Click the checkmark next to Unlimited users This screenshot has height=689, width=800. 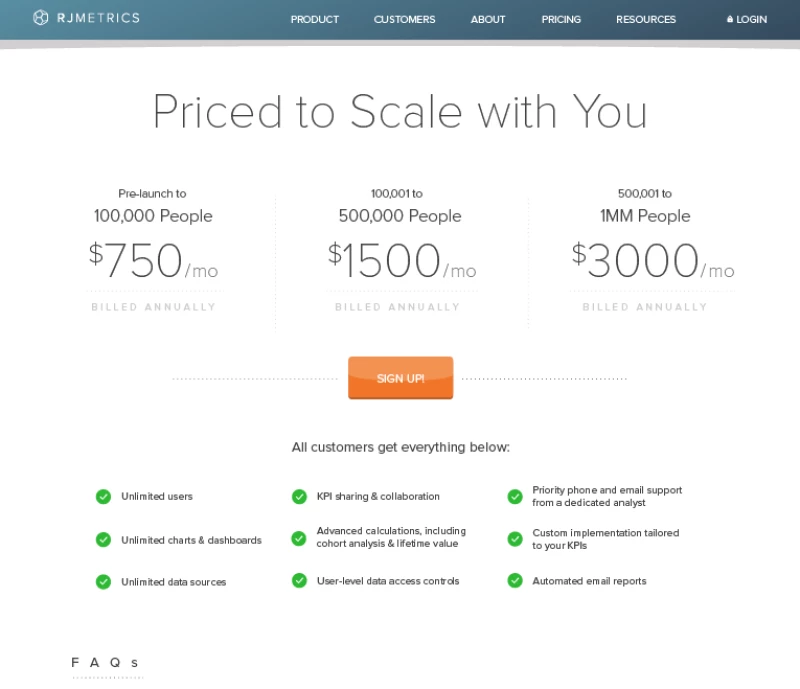103,496
